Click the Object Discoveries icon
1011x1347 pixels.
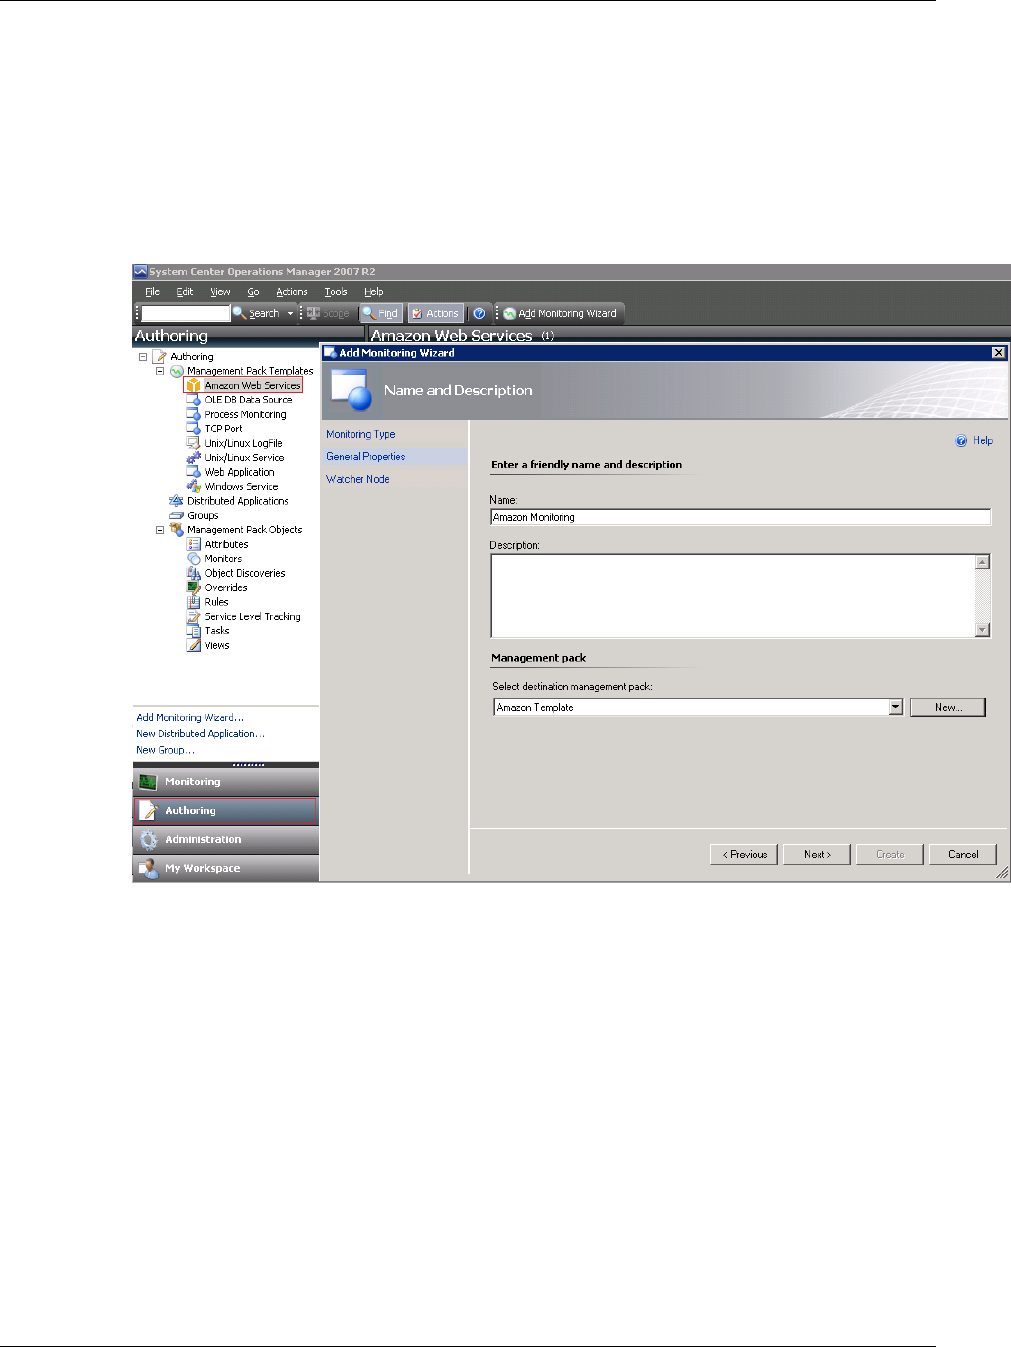pyautogui.click(x=194, y=574)
